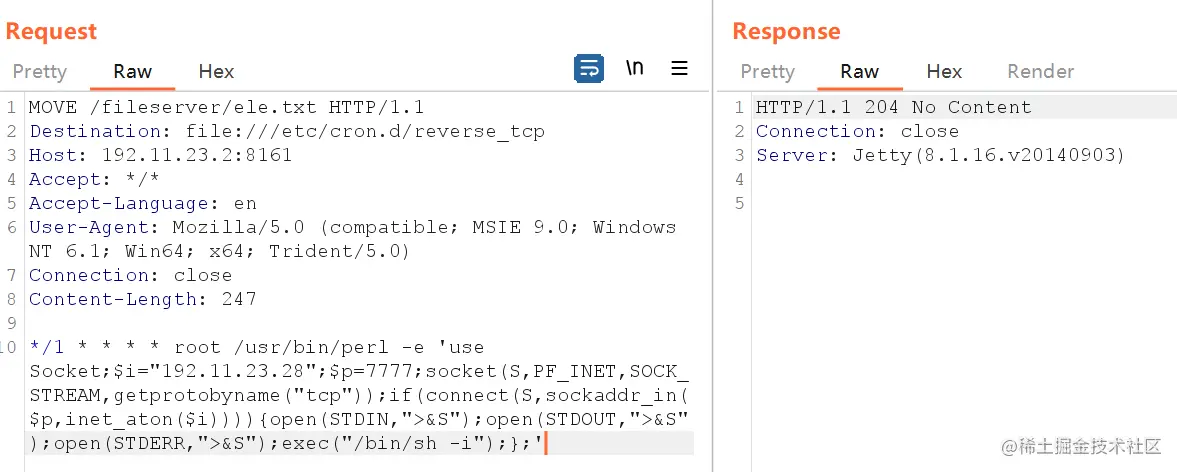Screen dimensions: 1177x472
Task: Click Connection: close in Request panel
Action: coord(131,275)
